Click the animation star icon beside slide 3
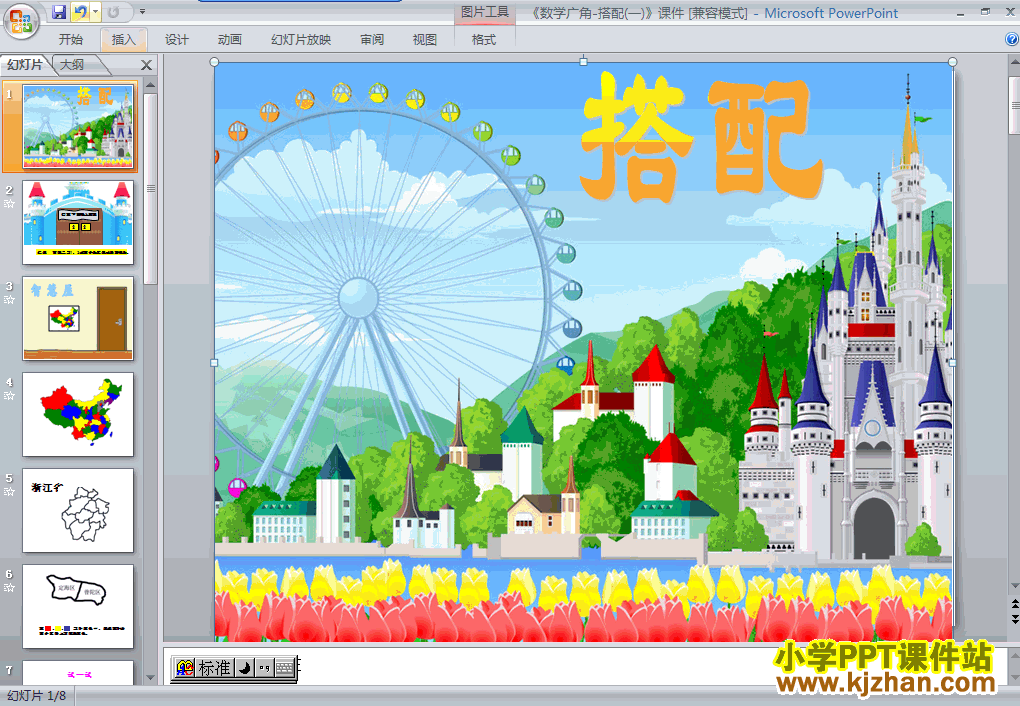Screen dimensions: 1020x706 9,299
